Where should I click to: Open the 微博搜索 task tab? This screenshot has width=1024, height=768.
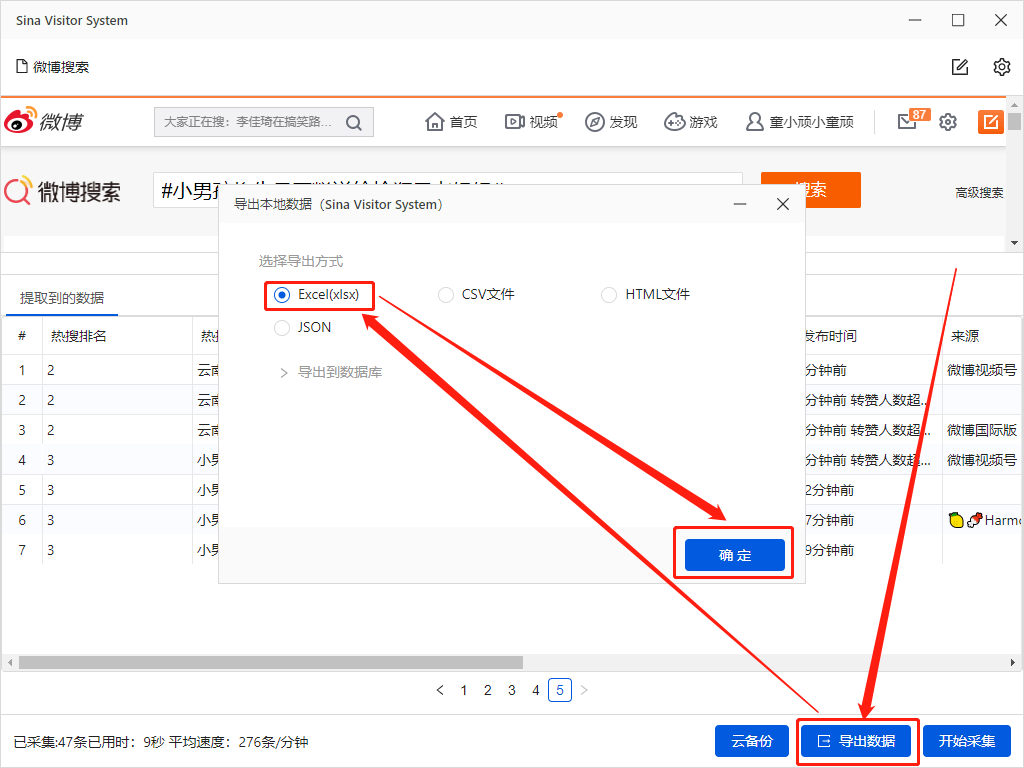52,67
